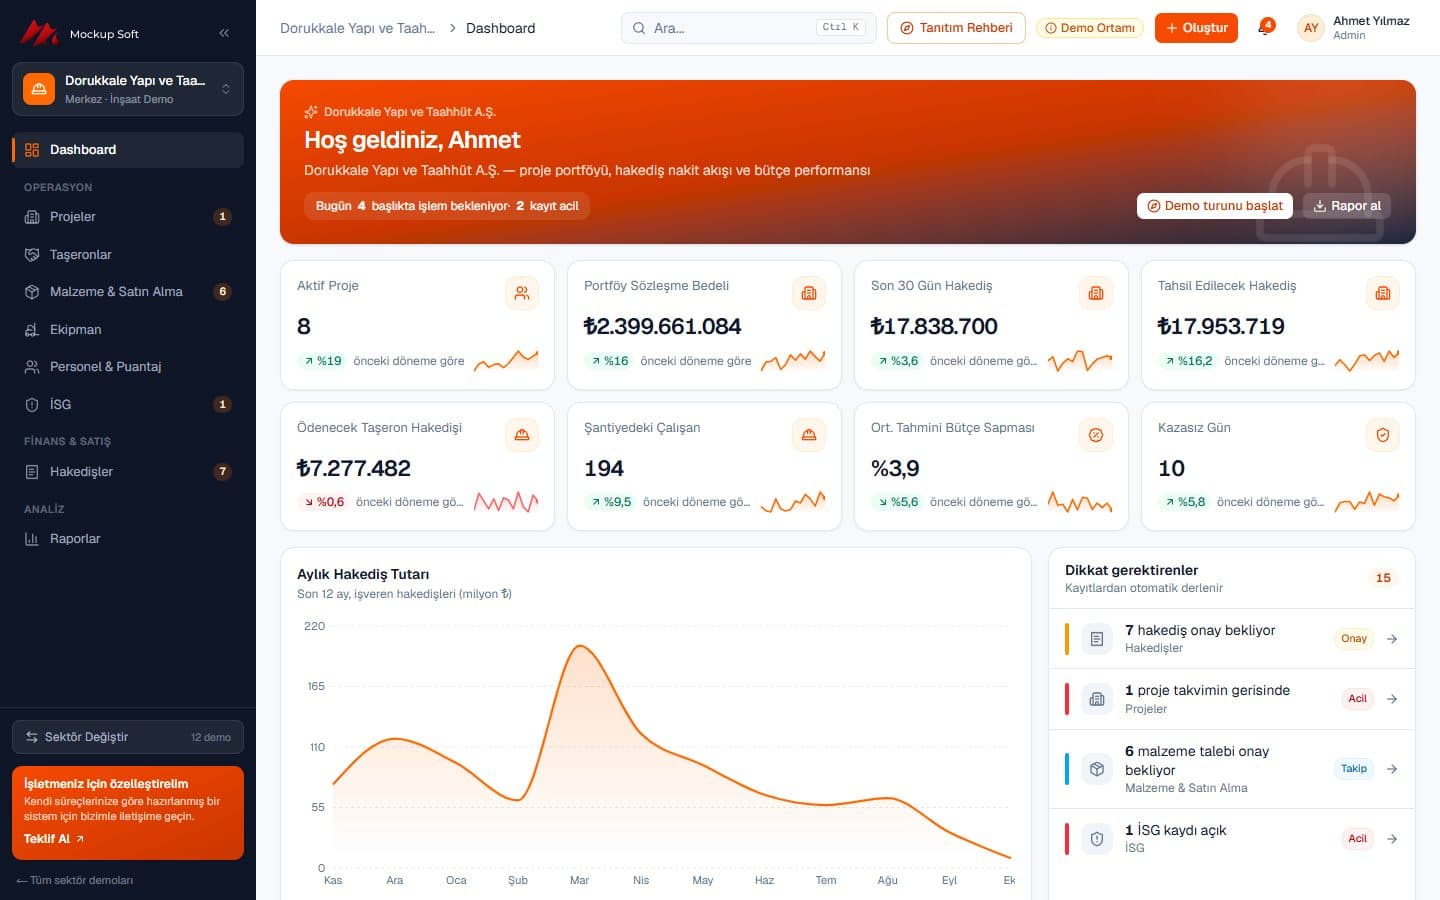Click the Onay tag on hakediş row
1440x900 pixels.
[x=1354, y=639]
